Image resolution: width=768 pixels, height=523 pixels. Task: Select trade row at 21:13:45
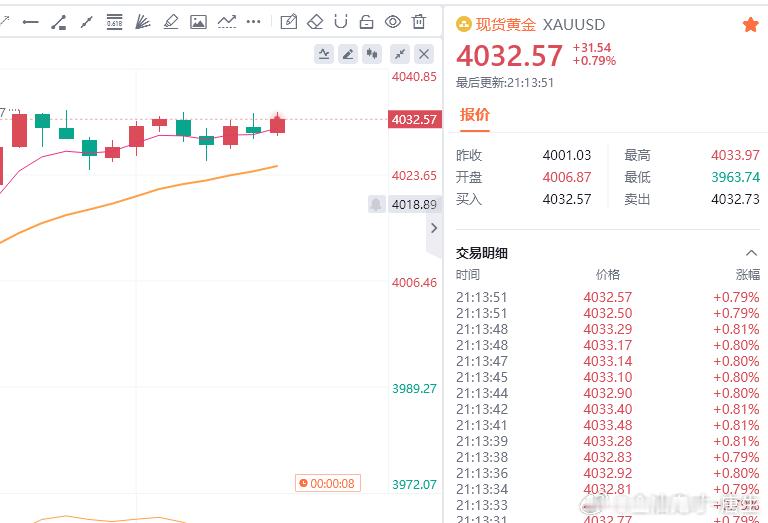click(x=608, y=377)
